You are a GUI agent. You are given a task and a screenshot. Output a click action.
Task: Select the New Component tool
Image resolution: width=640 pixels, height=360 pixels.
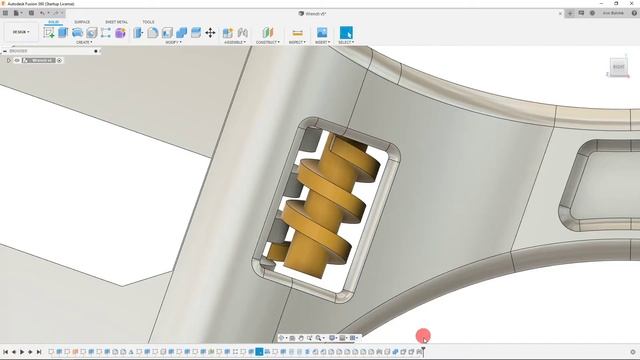(x=228, y=33)
